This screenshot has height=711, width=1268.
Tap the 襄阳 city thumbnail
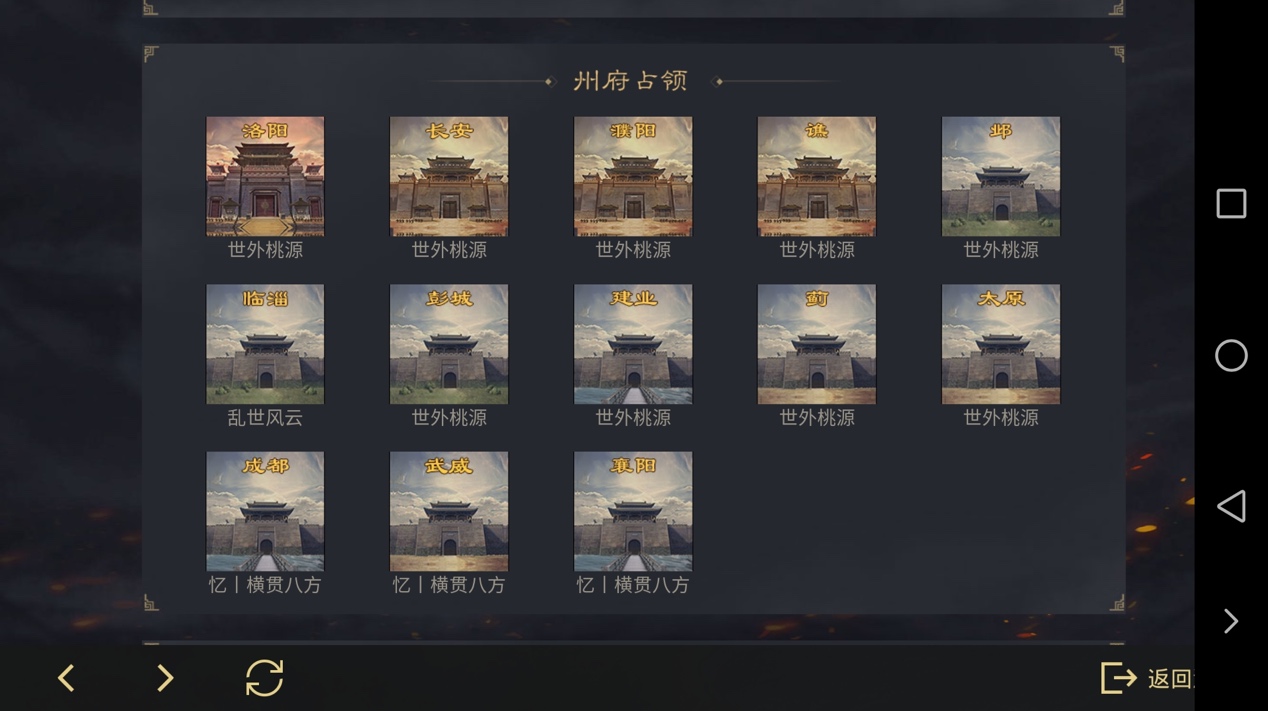[x=633, y=511]
